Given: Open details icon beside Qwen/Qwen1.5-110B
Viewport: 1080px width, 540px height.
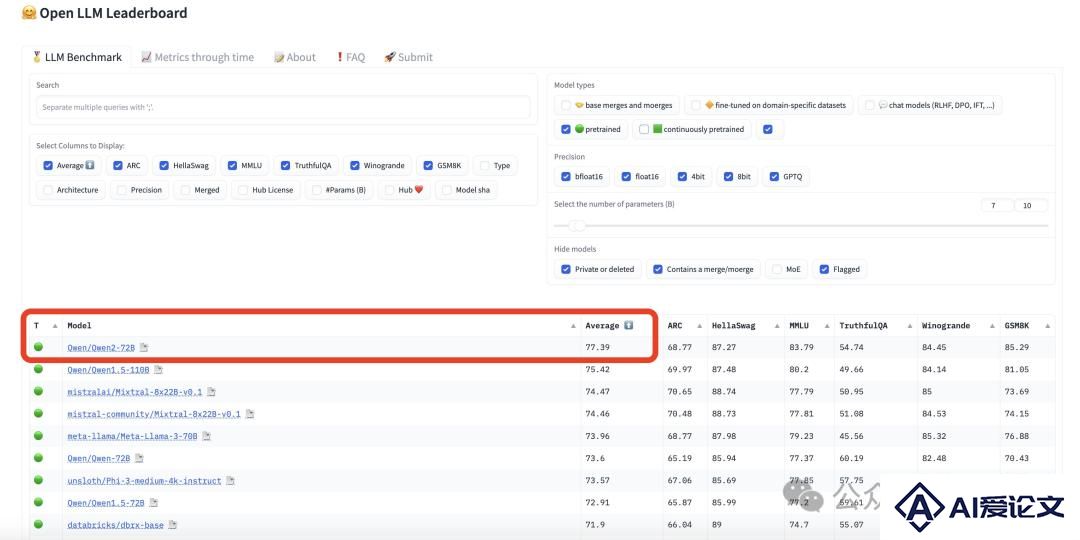Looking at the screenshot, I should click(158, 370).
